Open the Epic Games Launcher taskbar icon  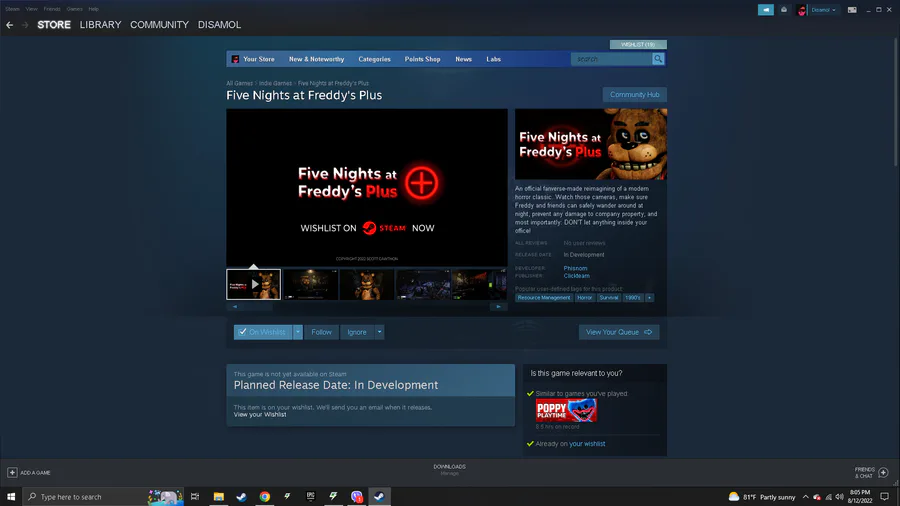(311, 497)
